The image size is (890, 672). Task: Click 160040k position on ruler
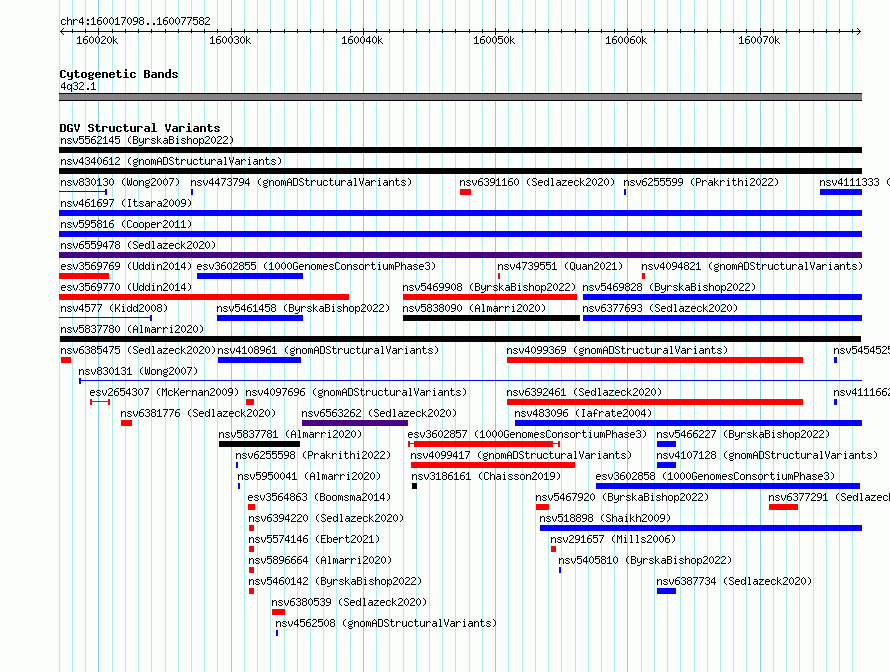pyautogui.click(x=362, y=40)
